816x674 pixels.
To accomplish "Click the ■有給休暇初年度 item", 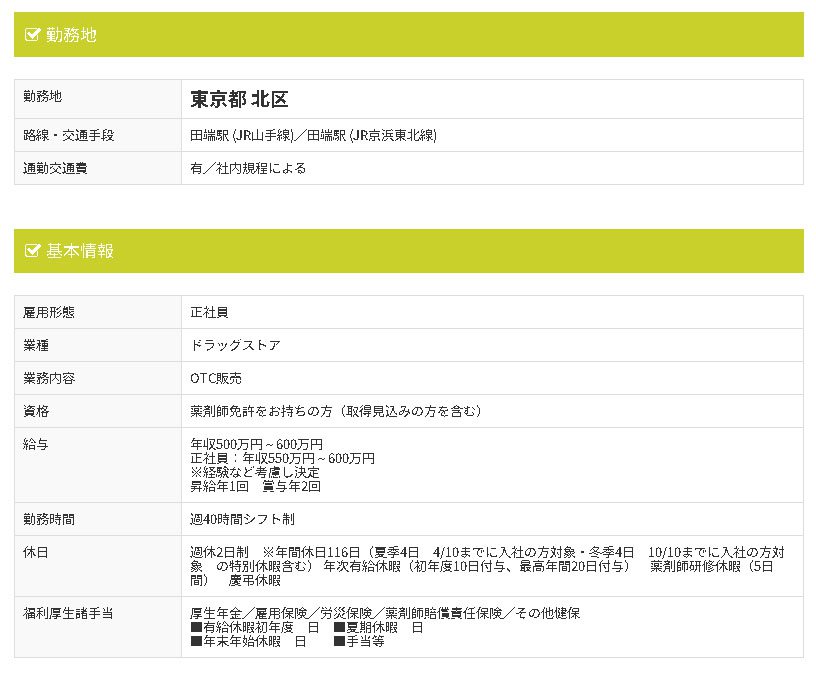I will (254, 628).
